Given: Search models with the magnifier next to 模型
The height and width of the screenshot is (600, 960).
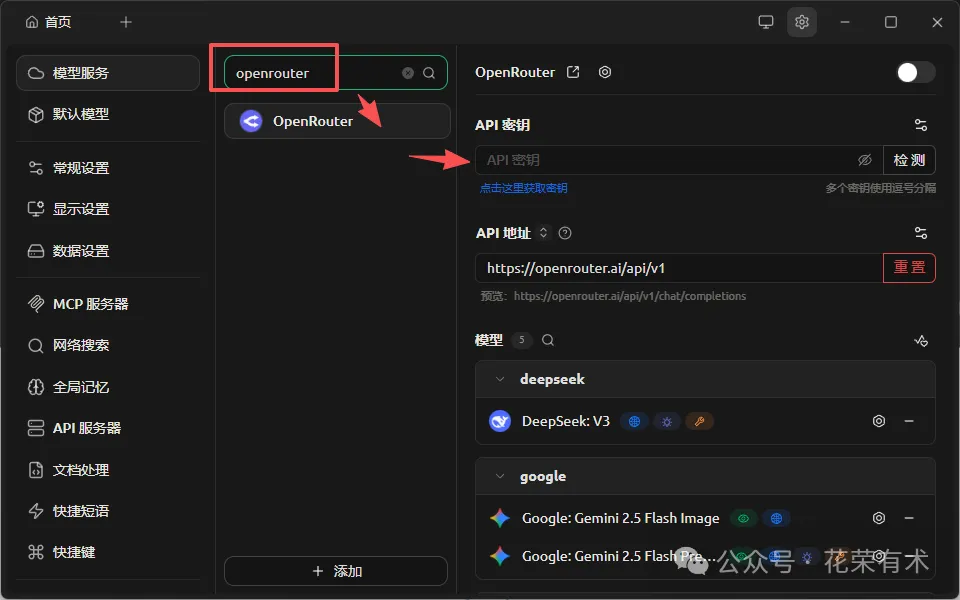Looking at the screenshot, I should [548, 340].
